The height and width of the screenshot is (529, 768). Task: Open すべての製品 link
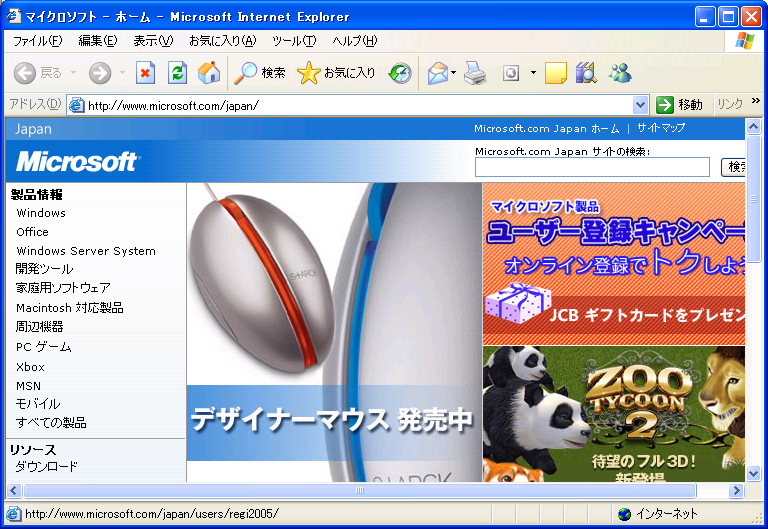[x=51, y=423]
